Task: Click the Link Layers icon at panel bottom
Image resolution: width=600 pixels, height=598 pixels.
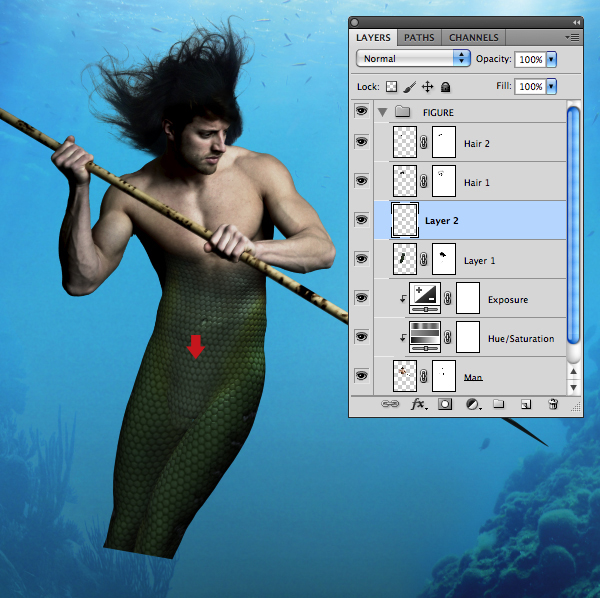Action: coord(390,404)
